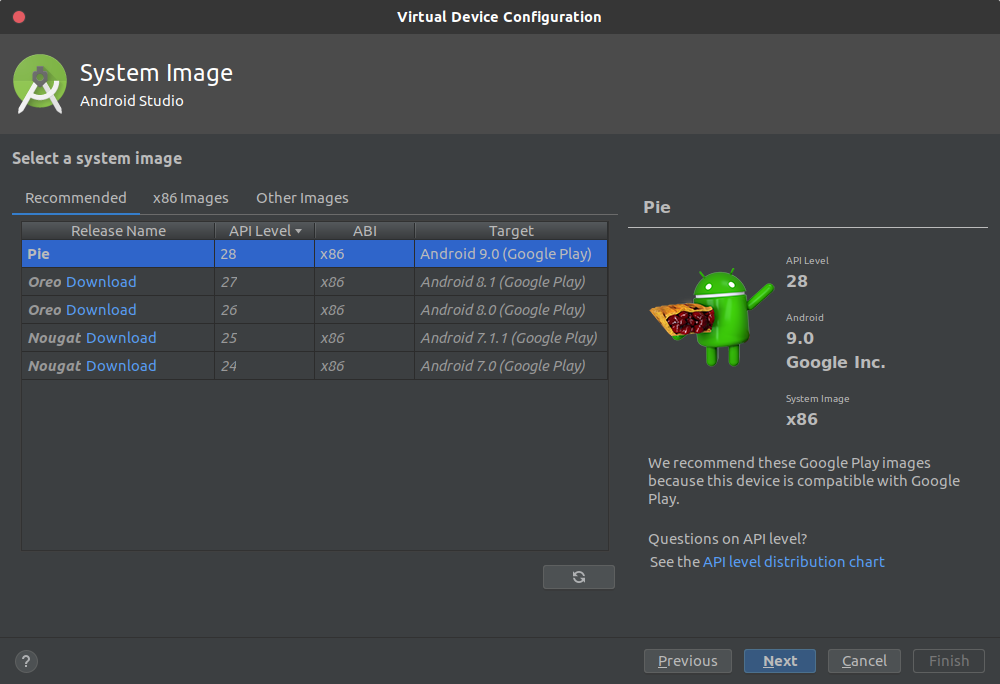Click API level 27 cell in table
Image resolution: width=1000 pixels, height=684 pixels.
pyautogui.click(x=265, y=282)
